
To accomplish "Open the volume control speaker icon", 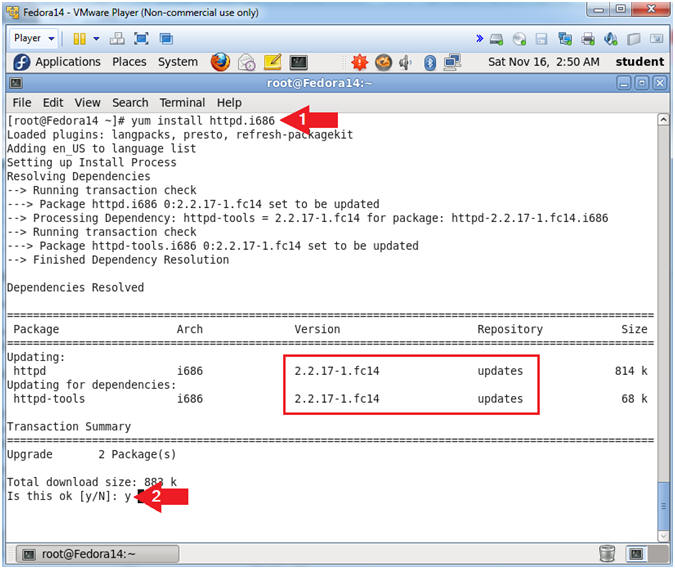I will tap(405, 63).
